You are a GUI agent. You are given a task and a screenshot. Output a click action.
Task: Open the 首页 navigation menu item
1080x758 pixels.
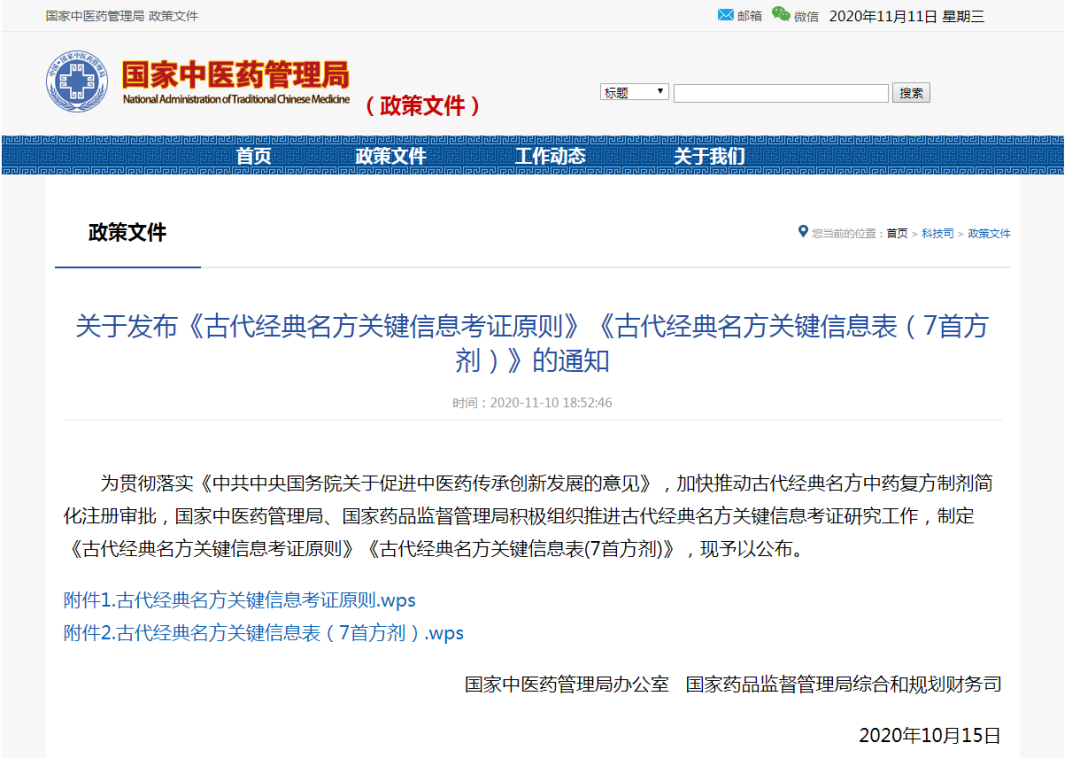pyautogui.click(x=253, y=156)
